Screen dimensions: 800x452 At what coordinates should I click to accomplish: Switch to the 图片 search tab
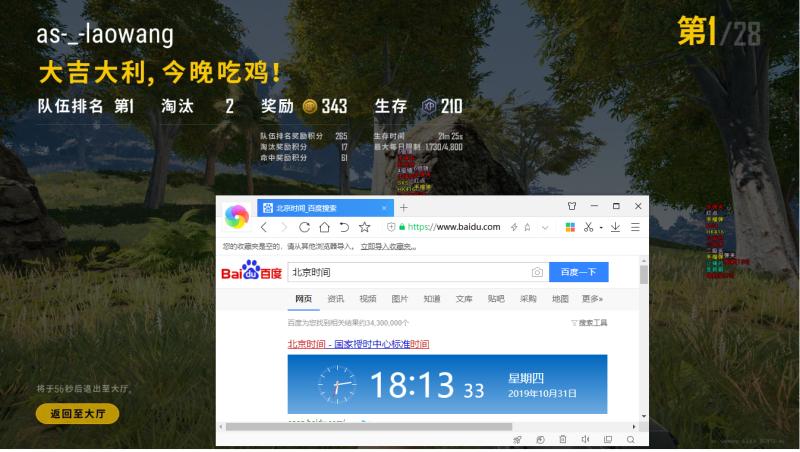coord(400,299)
